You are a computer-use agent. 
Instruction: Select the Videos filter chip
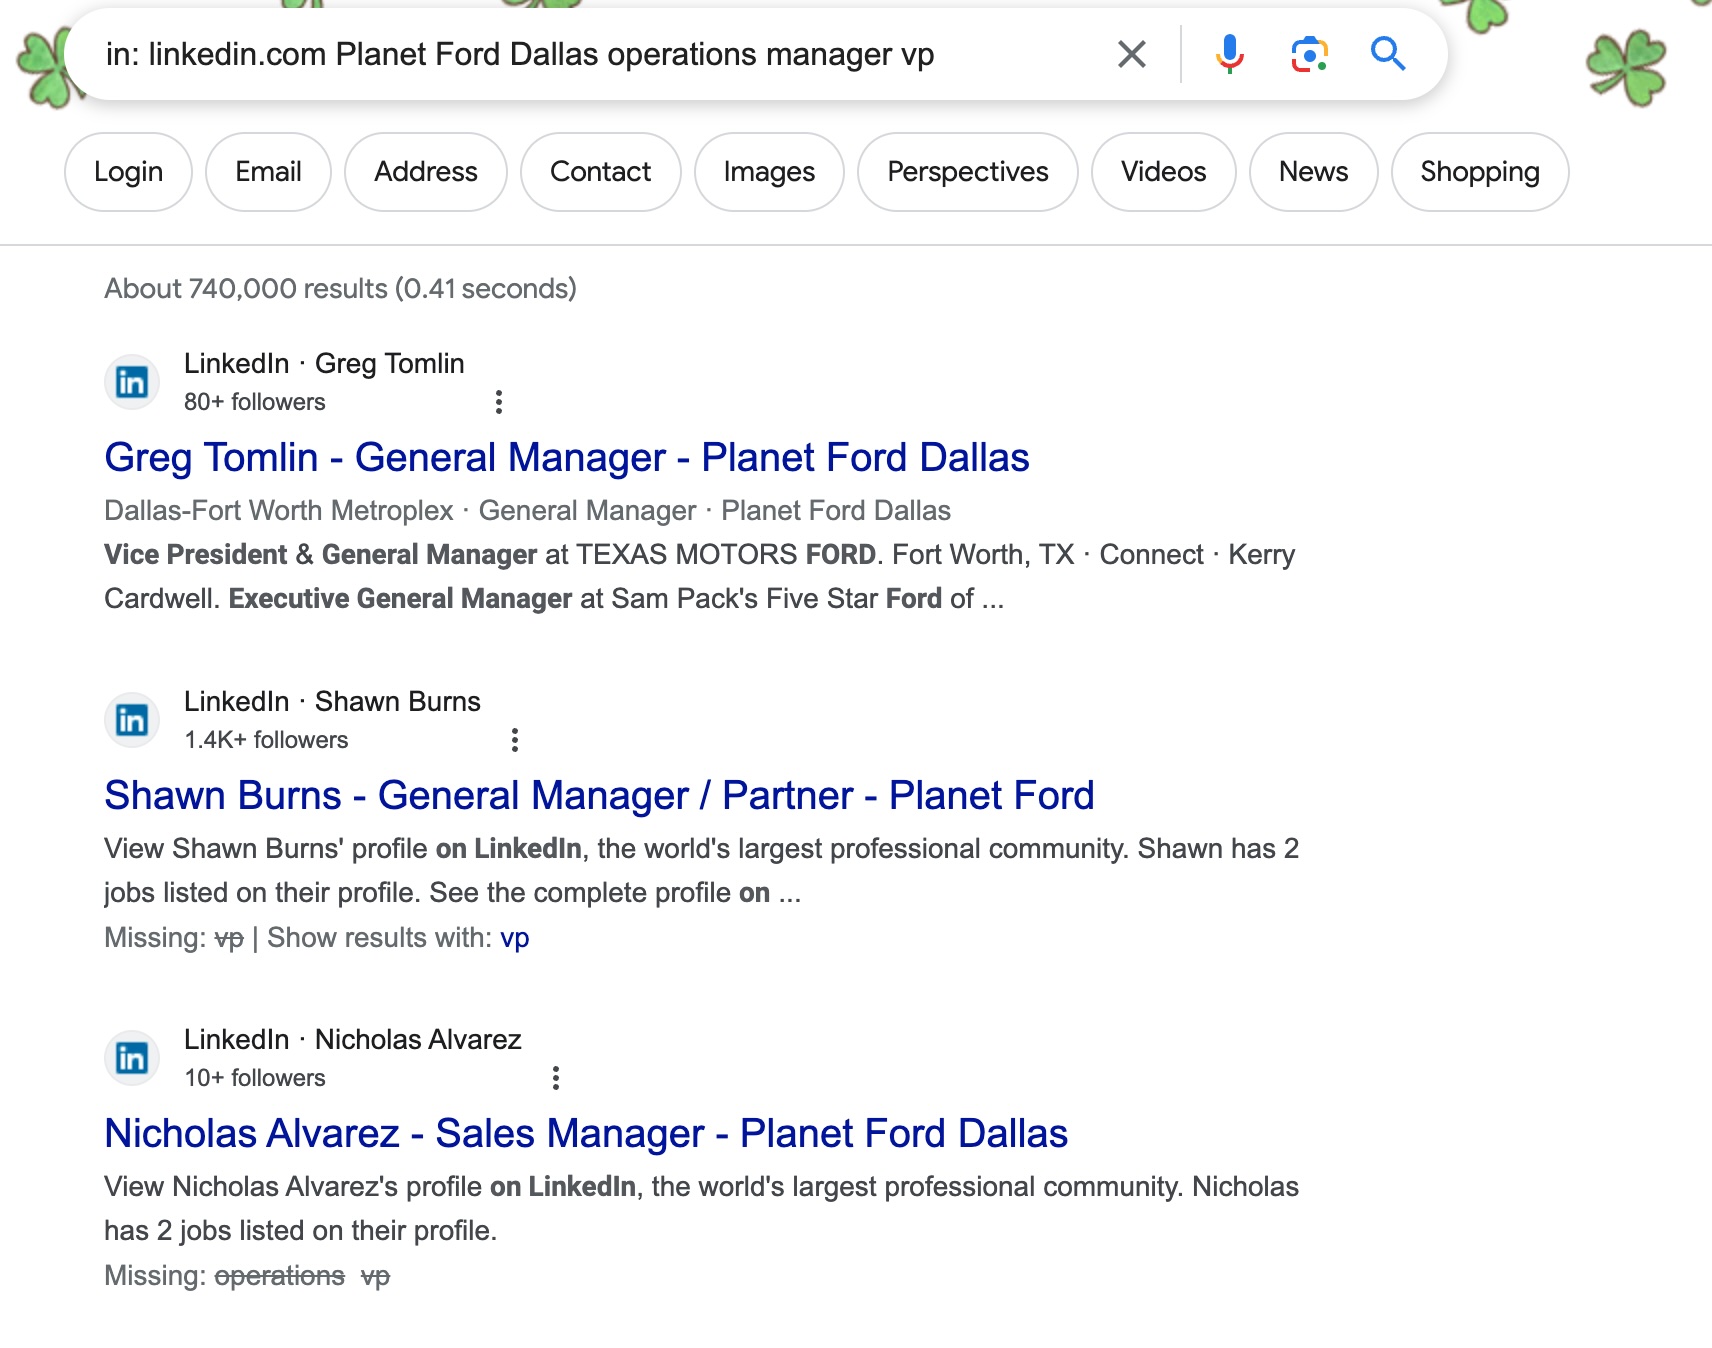pyautogui.click(x=1163, y=172)
